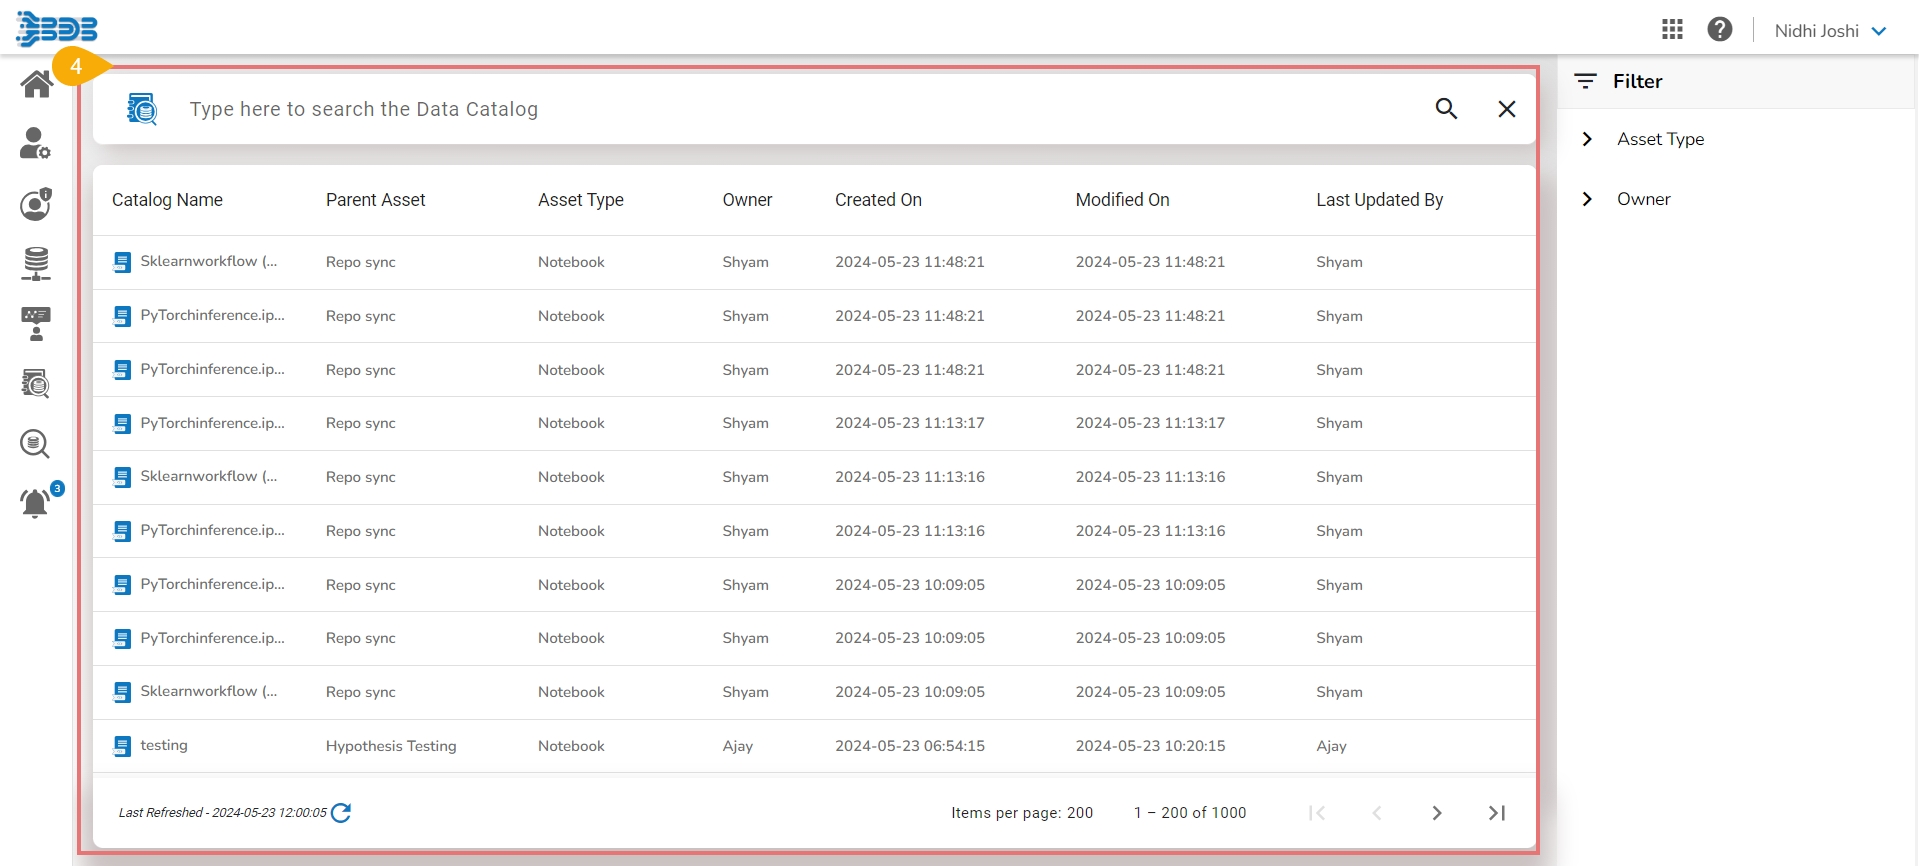Click the Parent Asset column header
Screen dimensions: 1919x866
[x=375, y=200]
